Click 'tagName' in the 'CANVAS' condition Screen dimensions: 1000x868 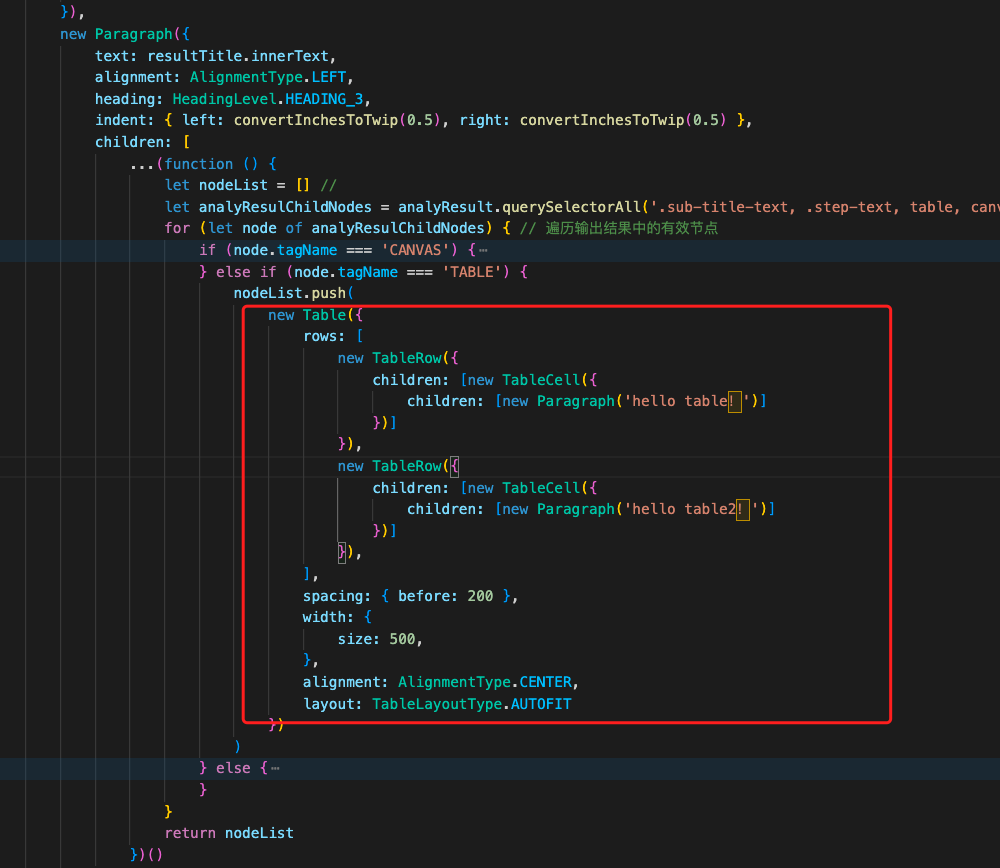tap(307, 250)
